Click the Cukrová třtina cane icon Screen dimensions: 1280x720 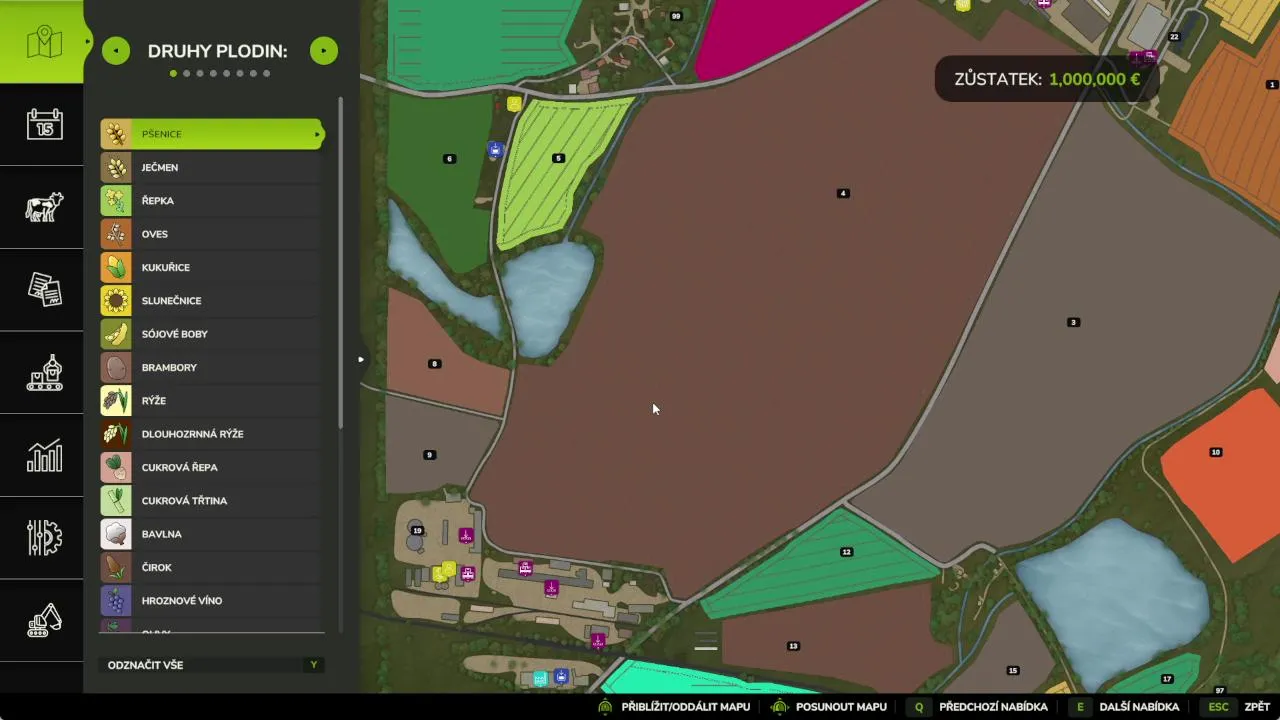click(x=116, y=500)
